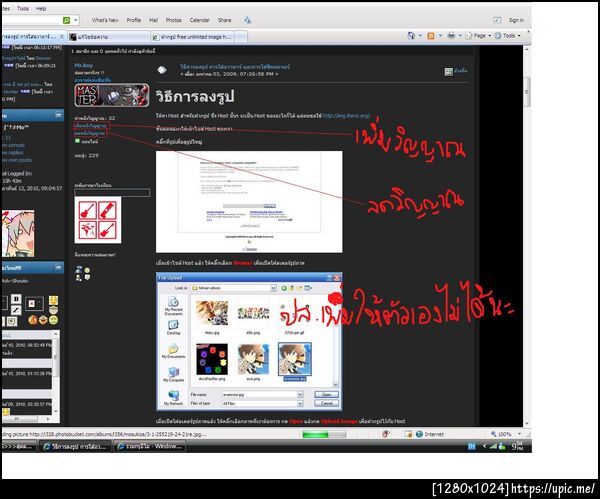Open the shoutbox color picker box
Screen dimensions: 600x499
[34, 304]
